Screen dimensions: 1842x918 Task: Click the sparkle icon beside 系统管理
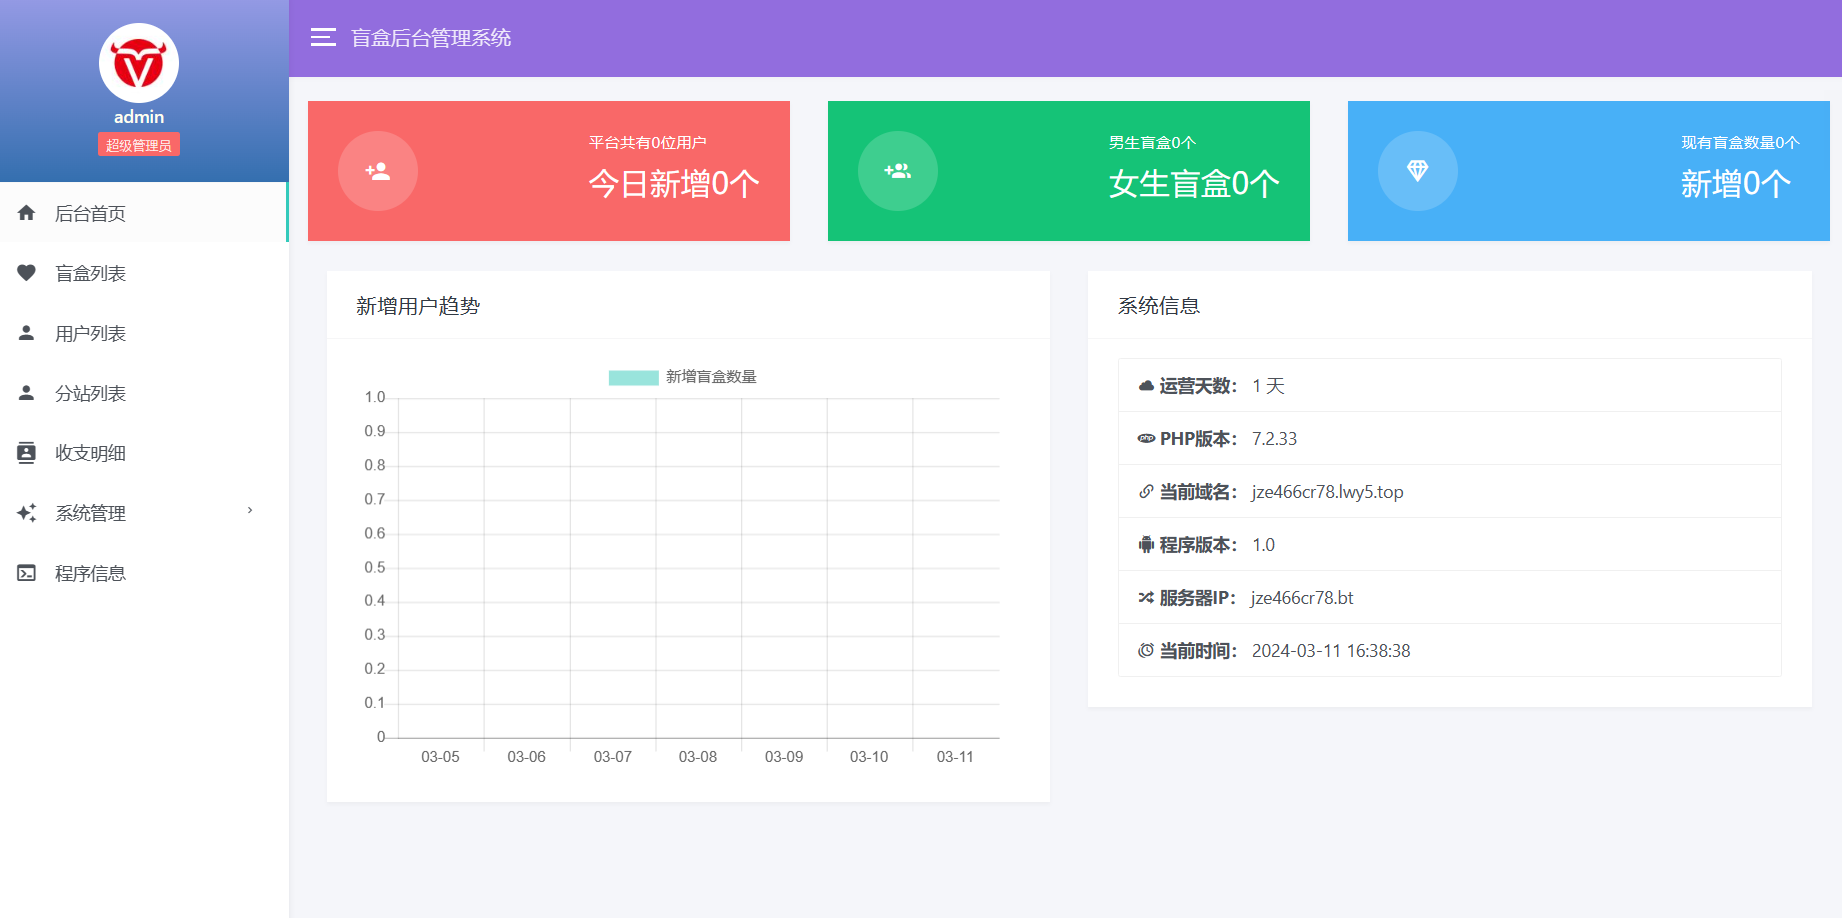tap(27, 513)
